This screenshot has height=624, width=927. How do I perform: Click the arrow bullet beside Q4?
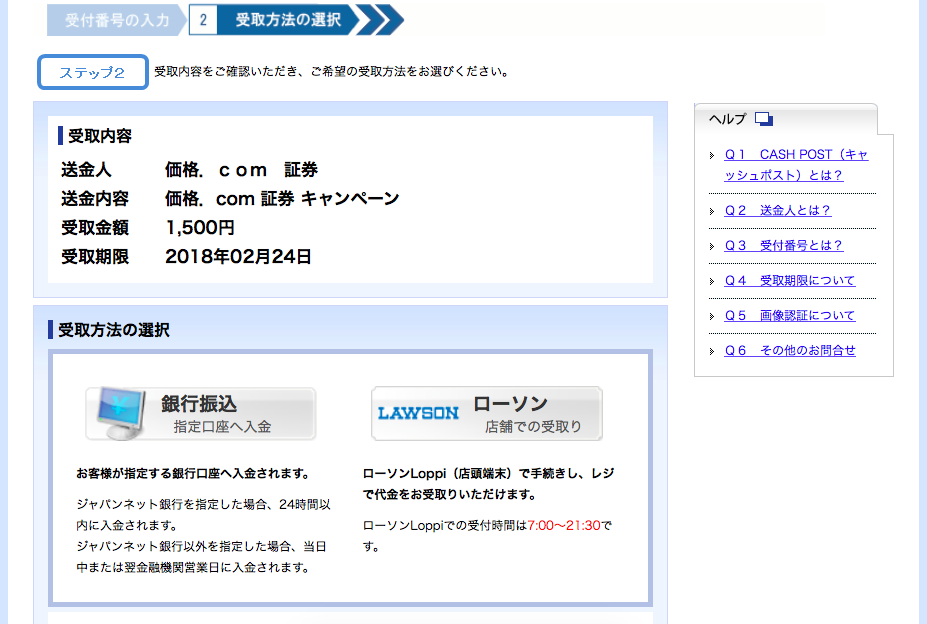[x=712, y=281]
